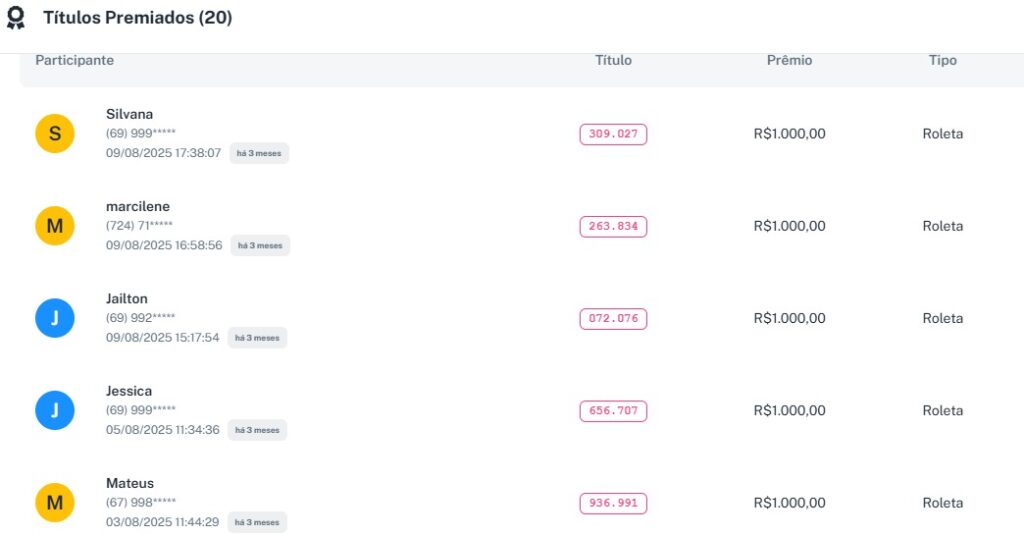This screenshot has width=1024, height=536.
Task: Open the participant name Jailton
Action: click(127, 298)
